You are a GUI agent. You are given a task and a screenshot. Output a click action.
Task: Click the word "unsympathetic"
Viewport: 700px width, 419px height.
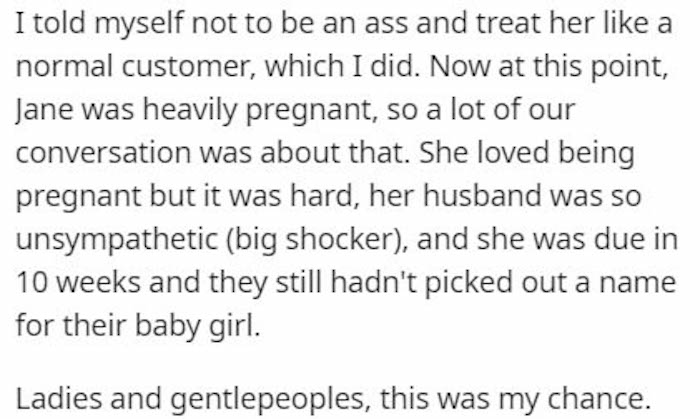coord(117,240)
